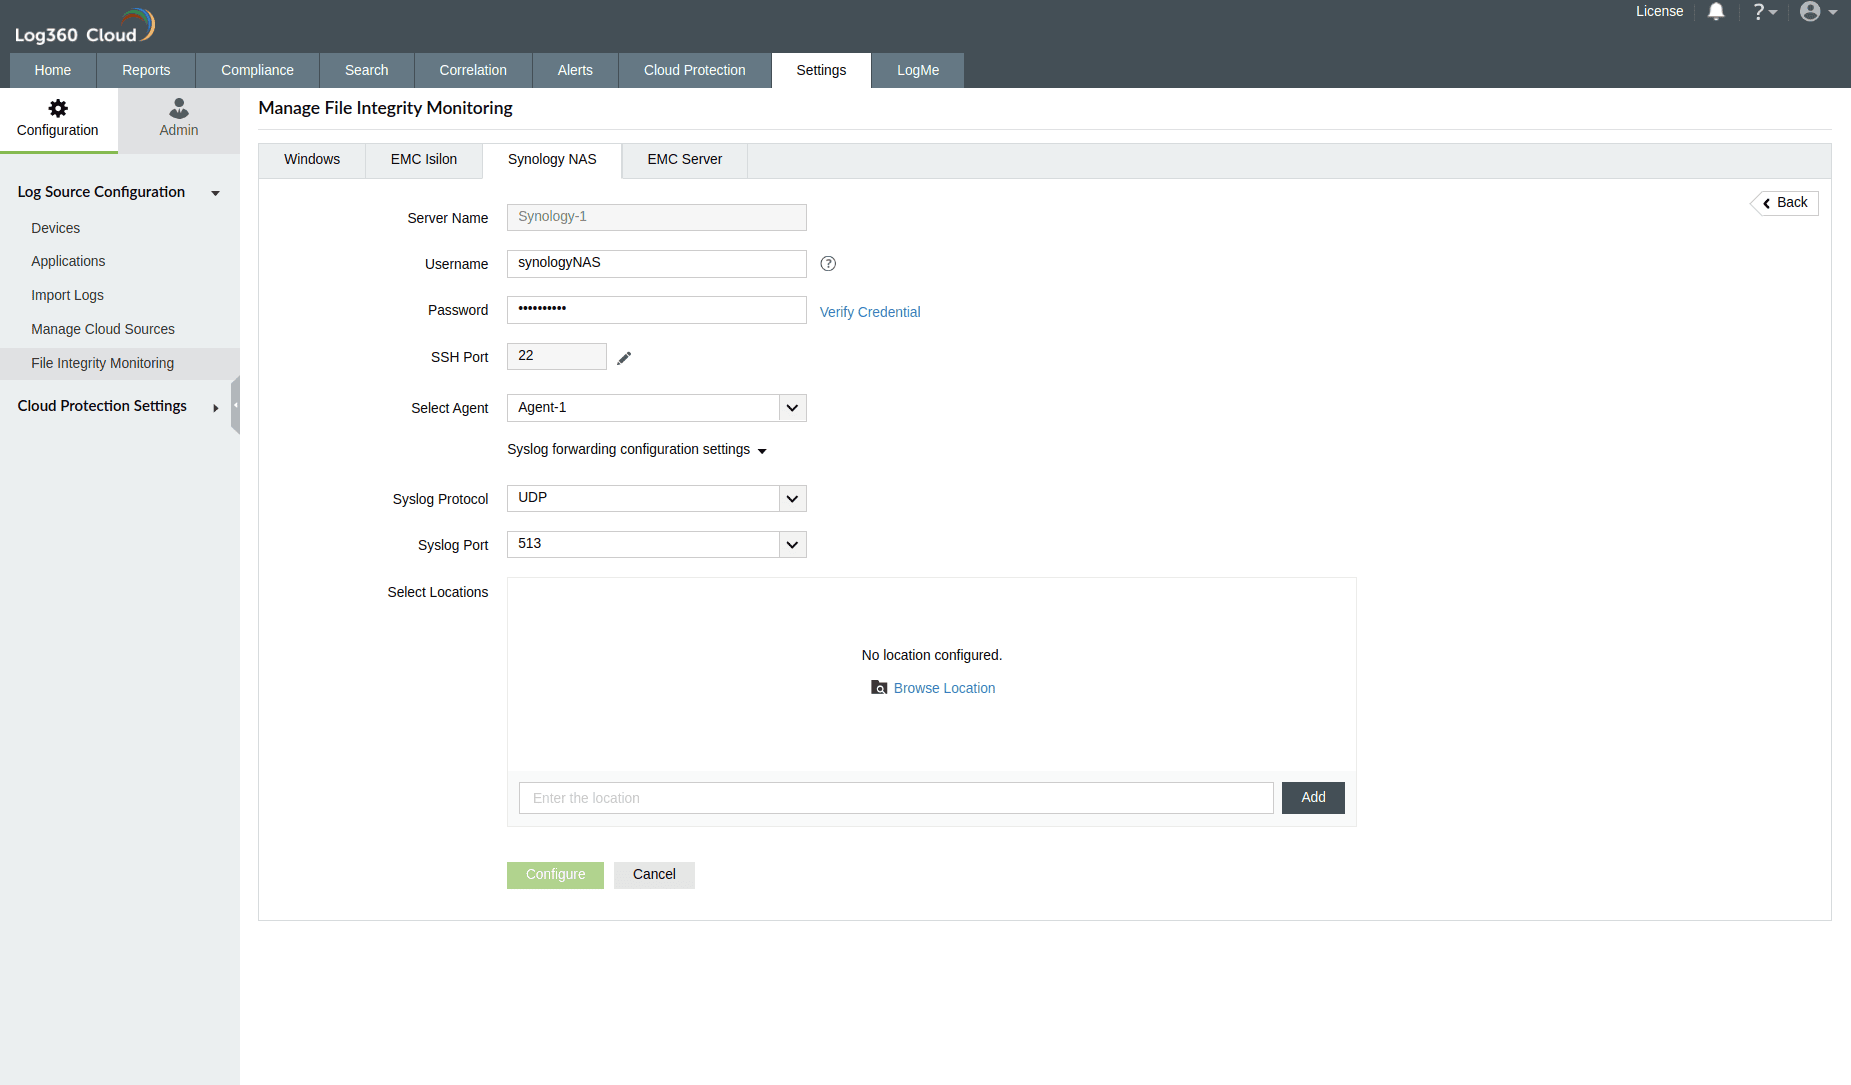Expand the Cloud Protection Settings menu
The image size is (1851, 1085).
[x=215, y=407]
